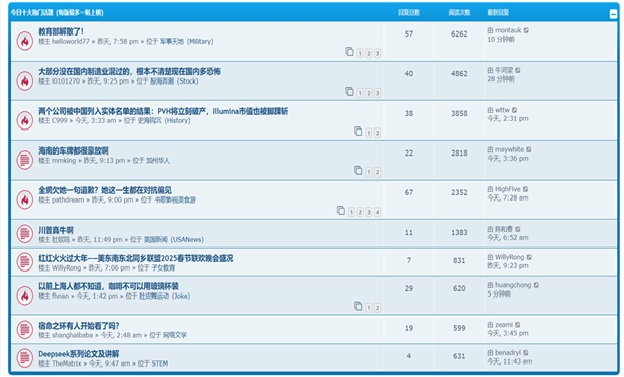This screenshot has height=377, width=624.
Task: Go to page 2 of PVH topic
Action: tap(377, 133)
